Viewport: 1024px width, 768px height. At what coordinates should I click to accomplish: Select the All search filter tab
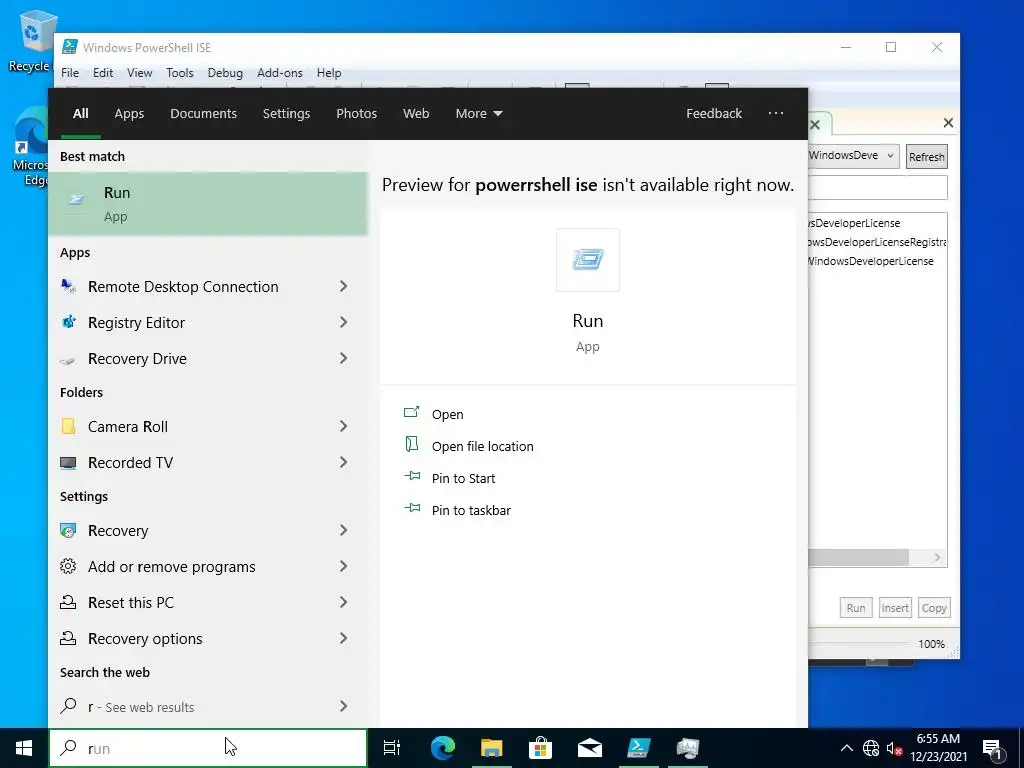[81, 114]
